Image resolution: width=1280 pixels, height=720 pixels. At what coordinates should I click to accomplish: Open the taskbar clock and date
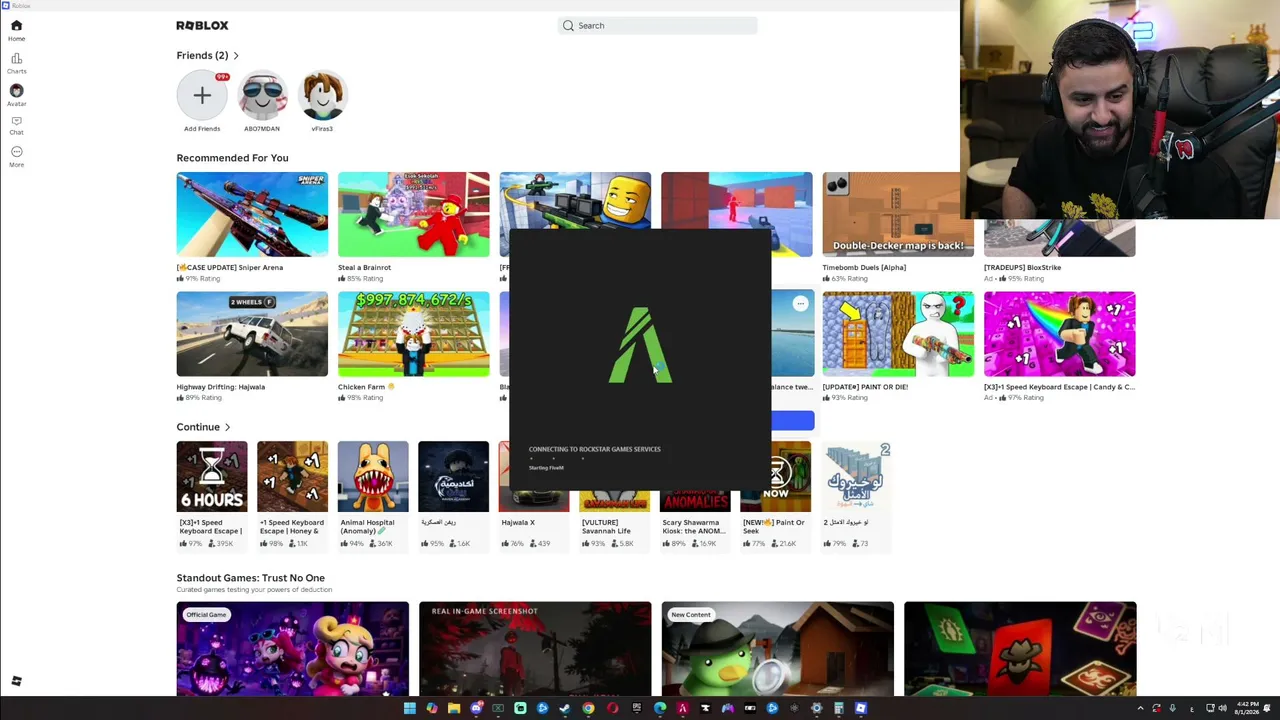coord(1246,708)
